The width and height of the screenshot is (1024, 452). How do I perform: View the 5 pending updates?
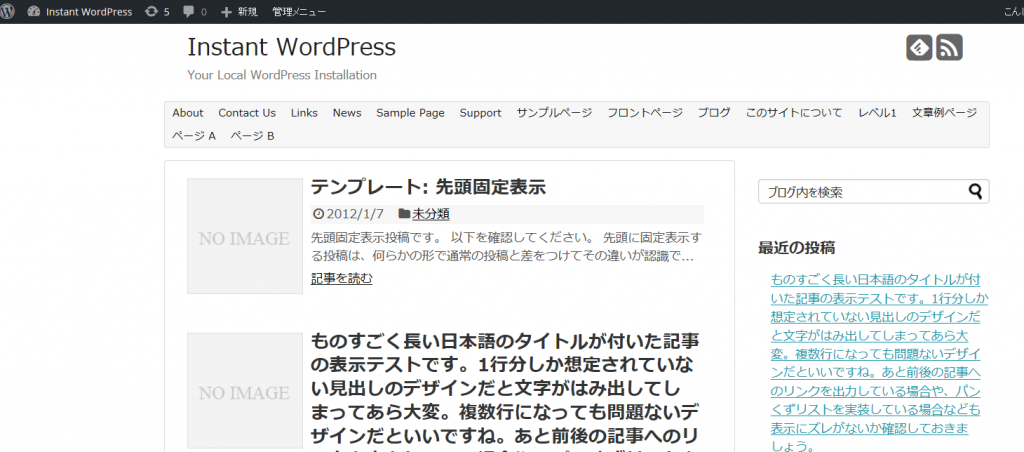pyautogui.click(x=157, y=12)
